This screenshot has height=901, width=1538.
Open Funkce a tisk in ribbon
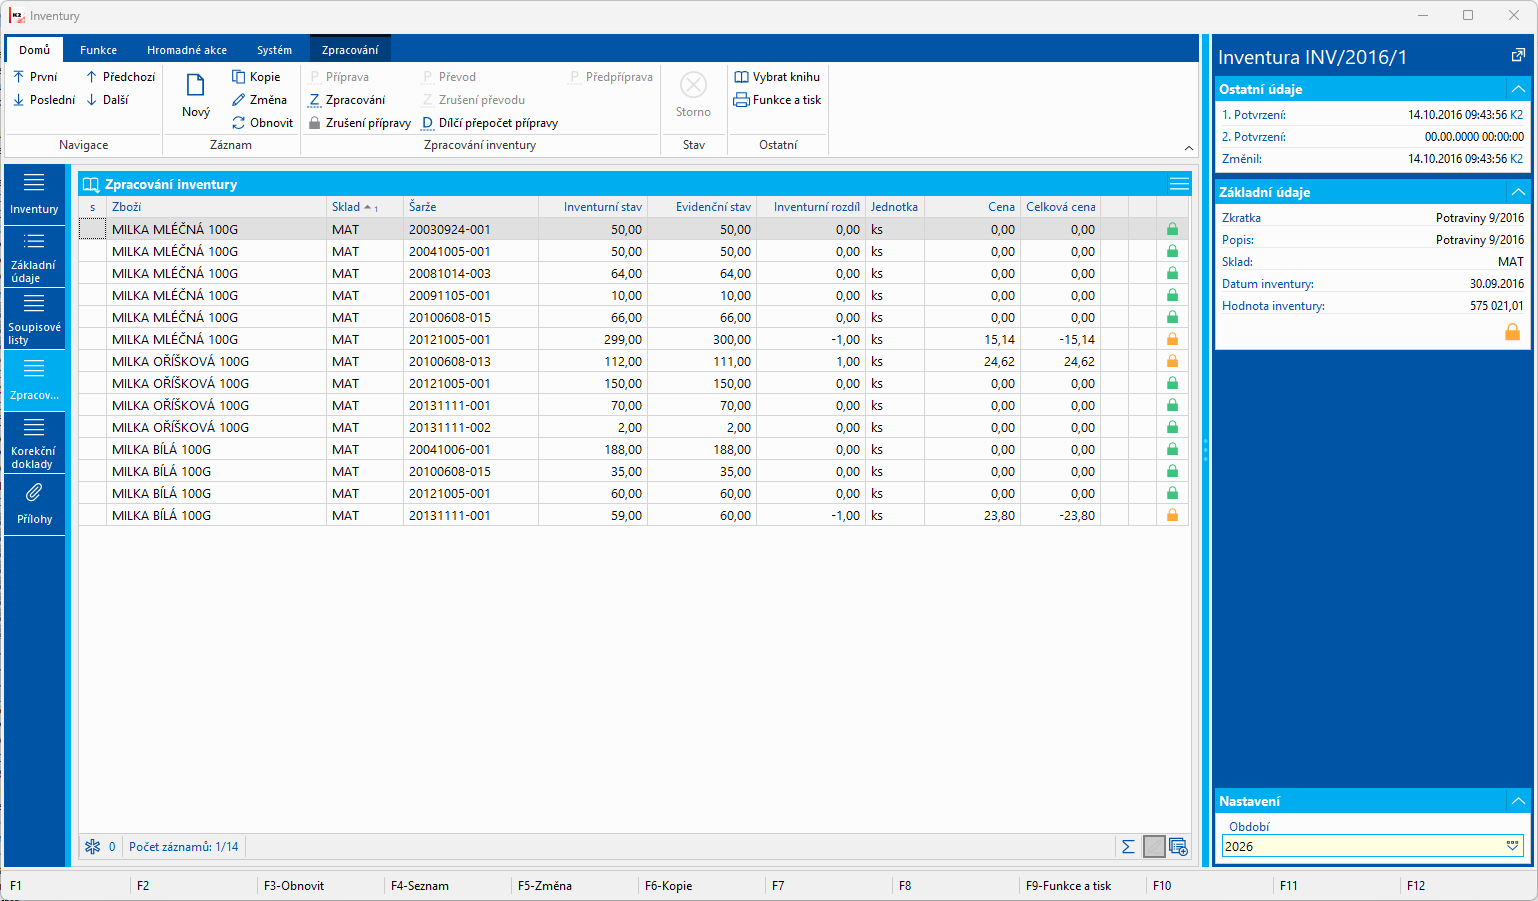tap(777, 100)
